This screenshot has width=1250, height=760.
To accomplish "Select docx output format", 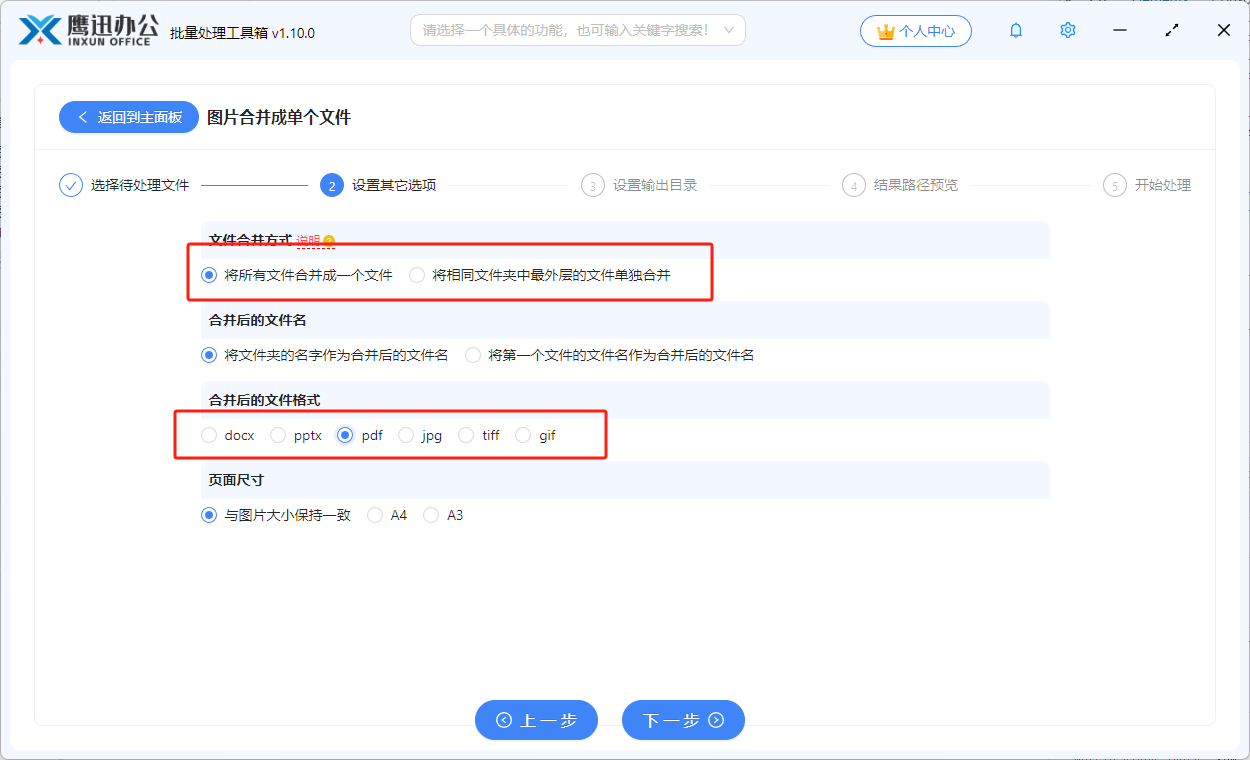I will 228,435.
